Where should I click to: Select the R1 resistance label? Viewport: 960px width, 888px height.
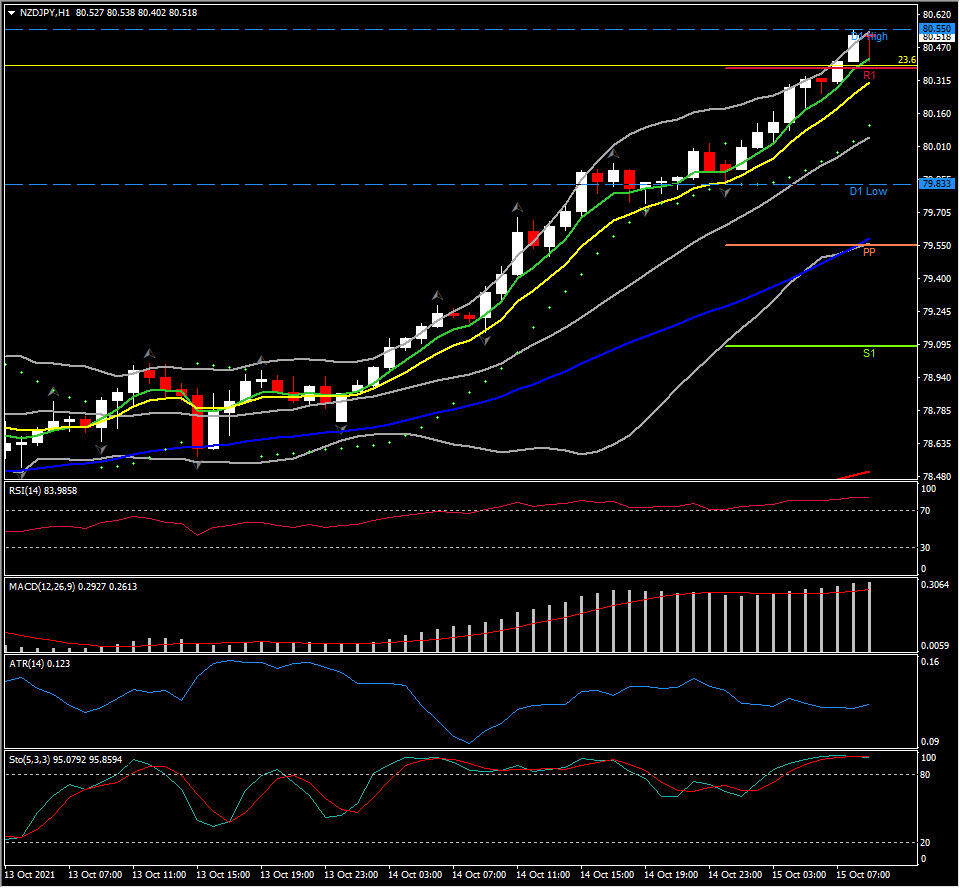point(869,75)
